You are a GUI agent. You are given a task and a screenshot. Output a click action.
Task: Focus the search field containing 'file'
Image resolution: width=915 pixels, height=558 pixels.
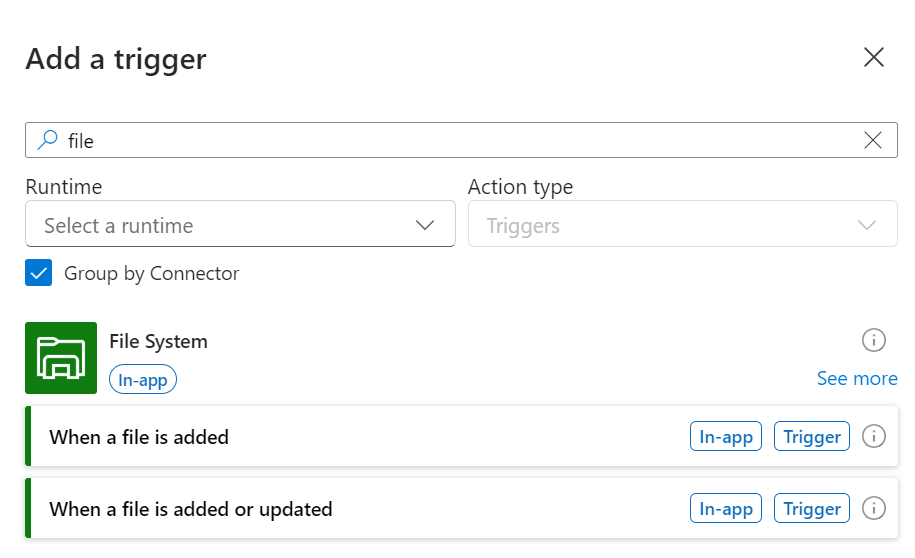pos(450,141)
